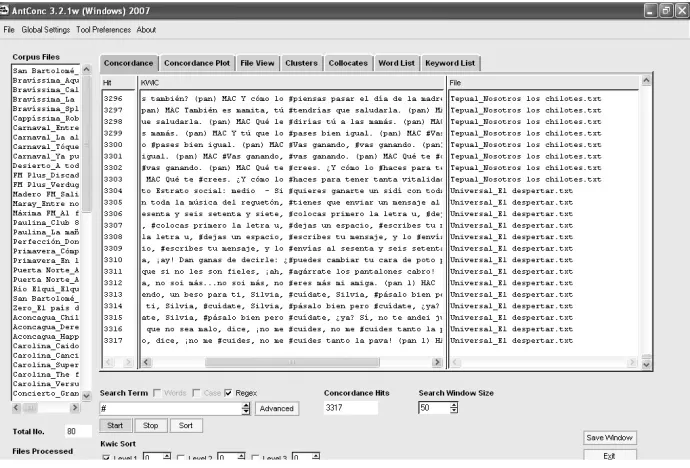Click KWIC pane right scroll arrow

click(x=437, y=362)
